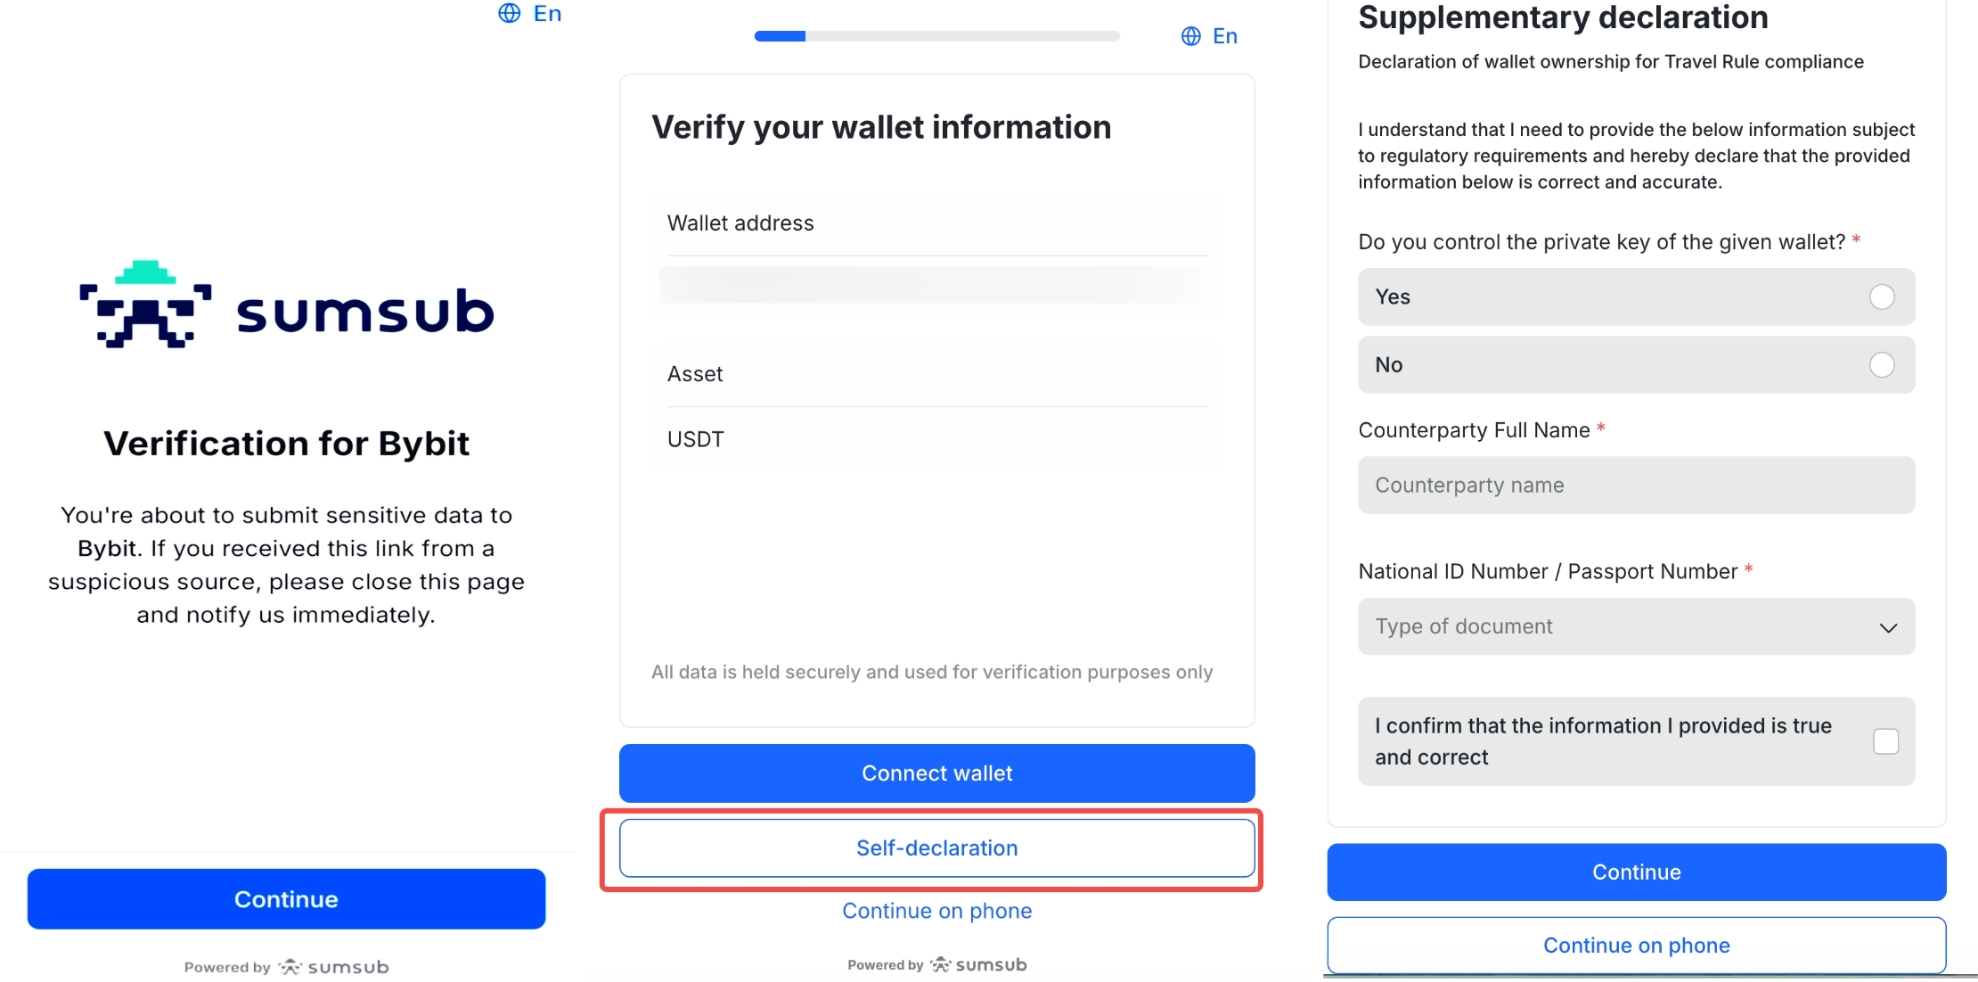This screenshot has width=1978, height=982.
Task: Click the Sumsub logo under the left Continue button
Action: (334, 967)
